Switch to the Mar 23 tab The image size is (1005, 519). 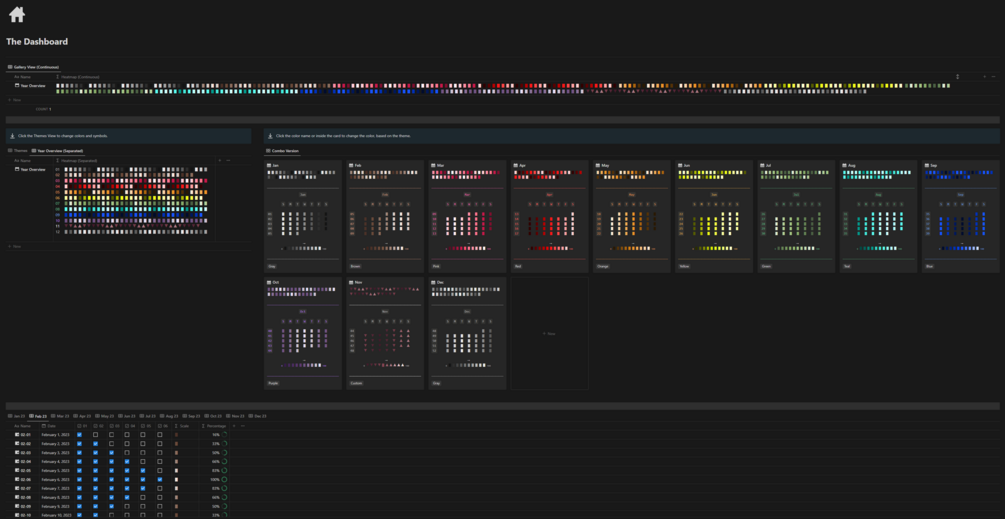[60, 416]
